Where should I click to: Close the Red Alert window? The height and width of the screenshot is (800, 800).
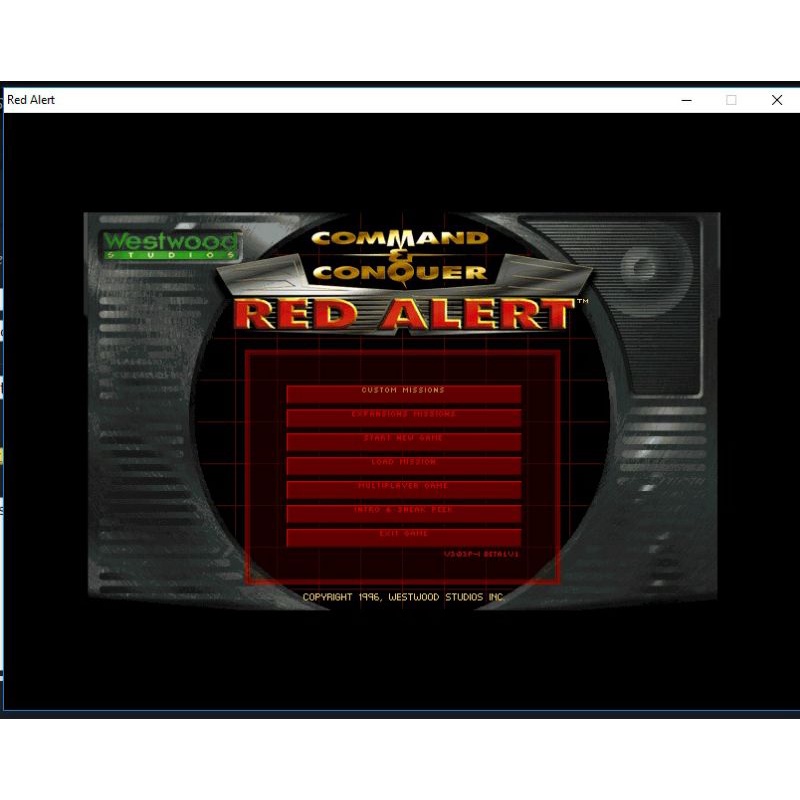coord(776,100)
